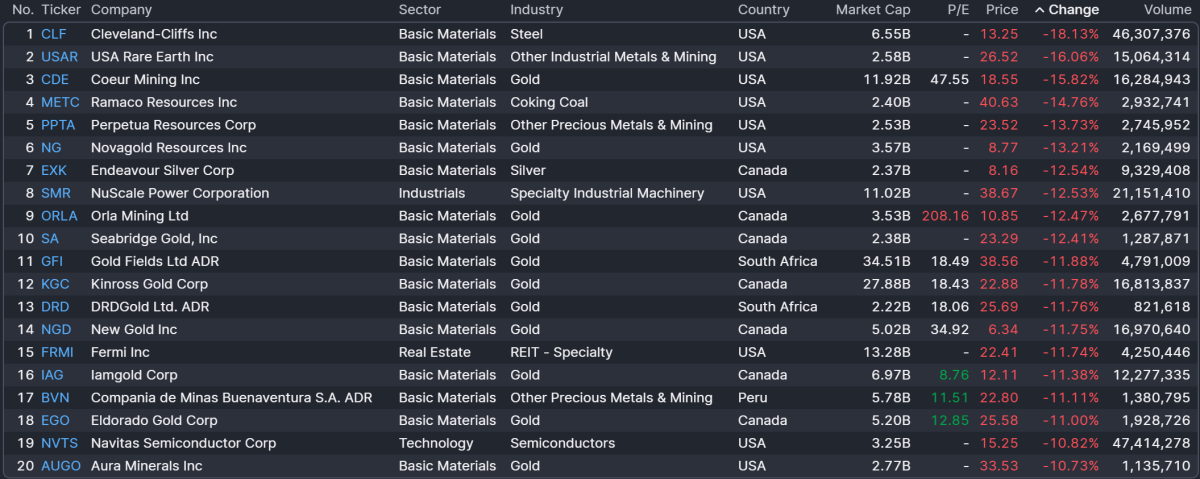Sort the table by Ticker column
The width and height of the screenshot is (1200, 479).
point(60,10)
